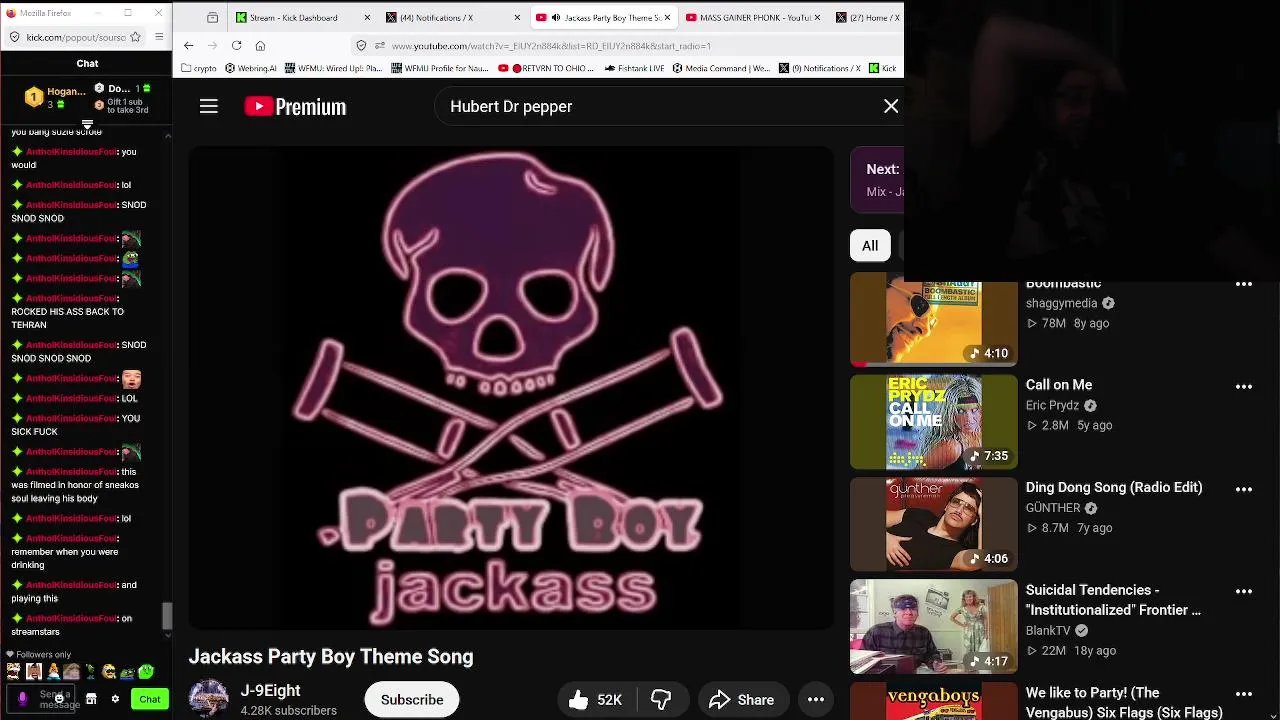Open J-9Eight channel avatar
1280x720 pixels.
pos(209,699)
